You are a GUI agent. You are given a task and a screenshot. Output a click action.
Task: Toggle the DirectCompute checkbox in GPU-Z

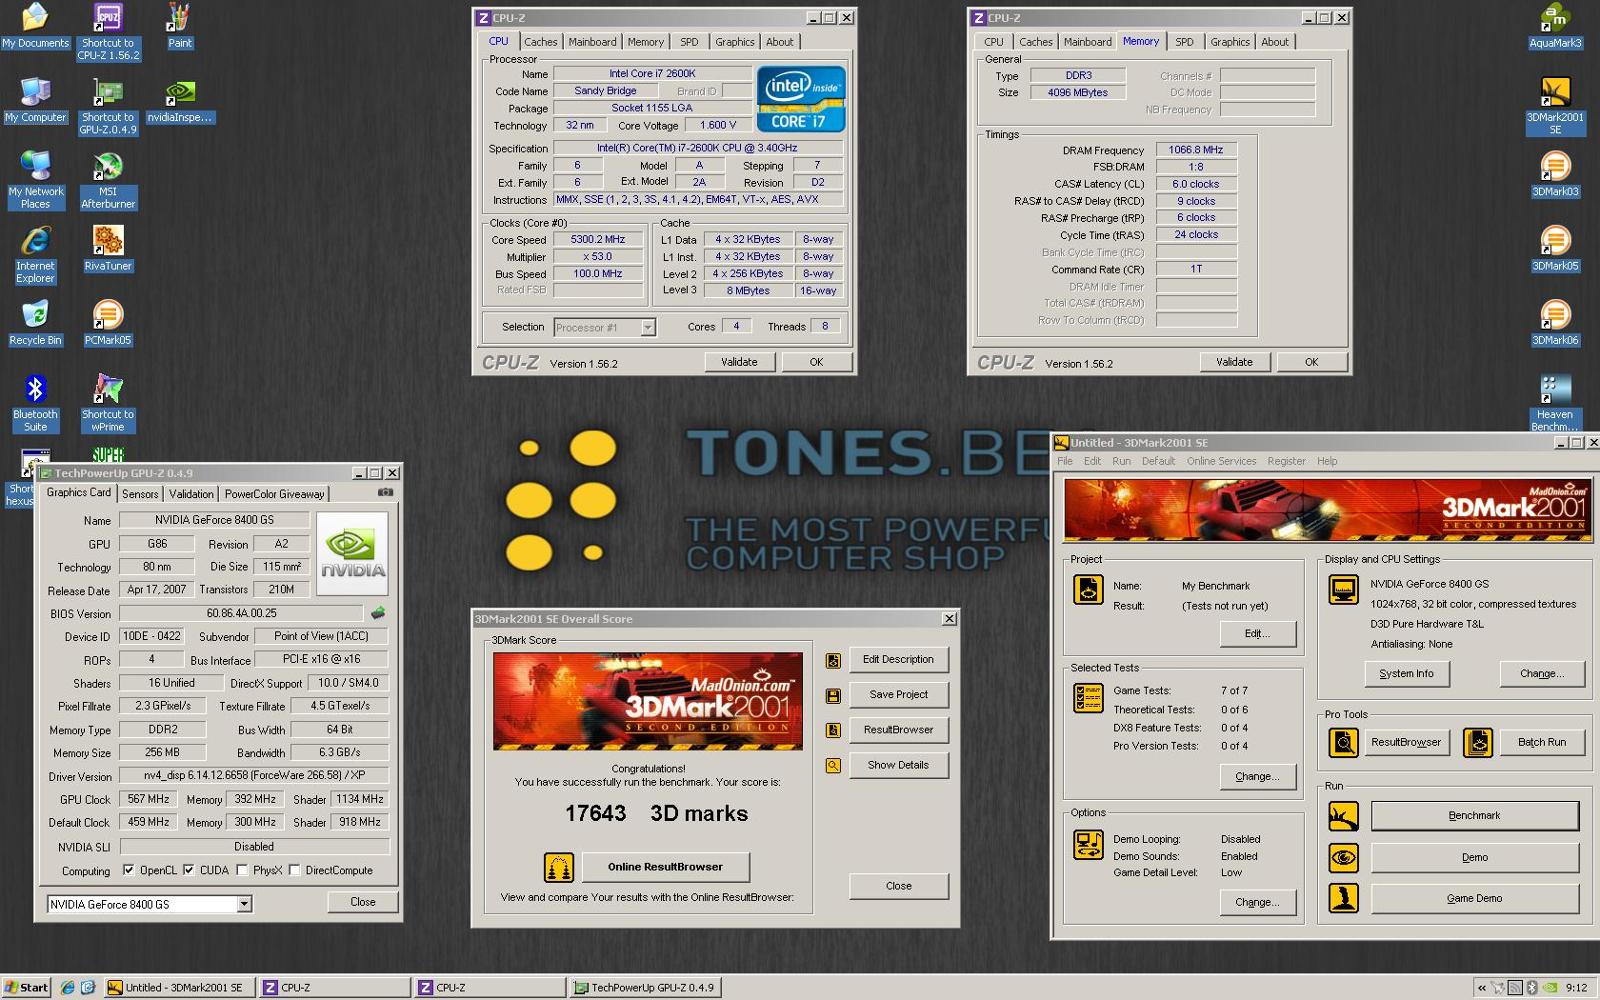point(294,870)
